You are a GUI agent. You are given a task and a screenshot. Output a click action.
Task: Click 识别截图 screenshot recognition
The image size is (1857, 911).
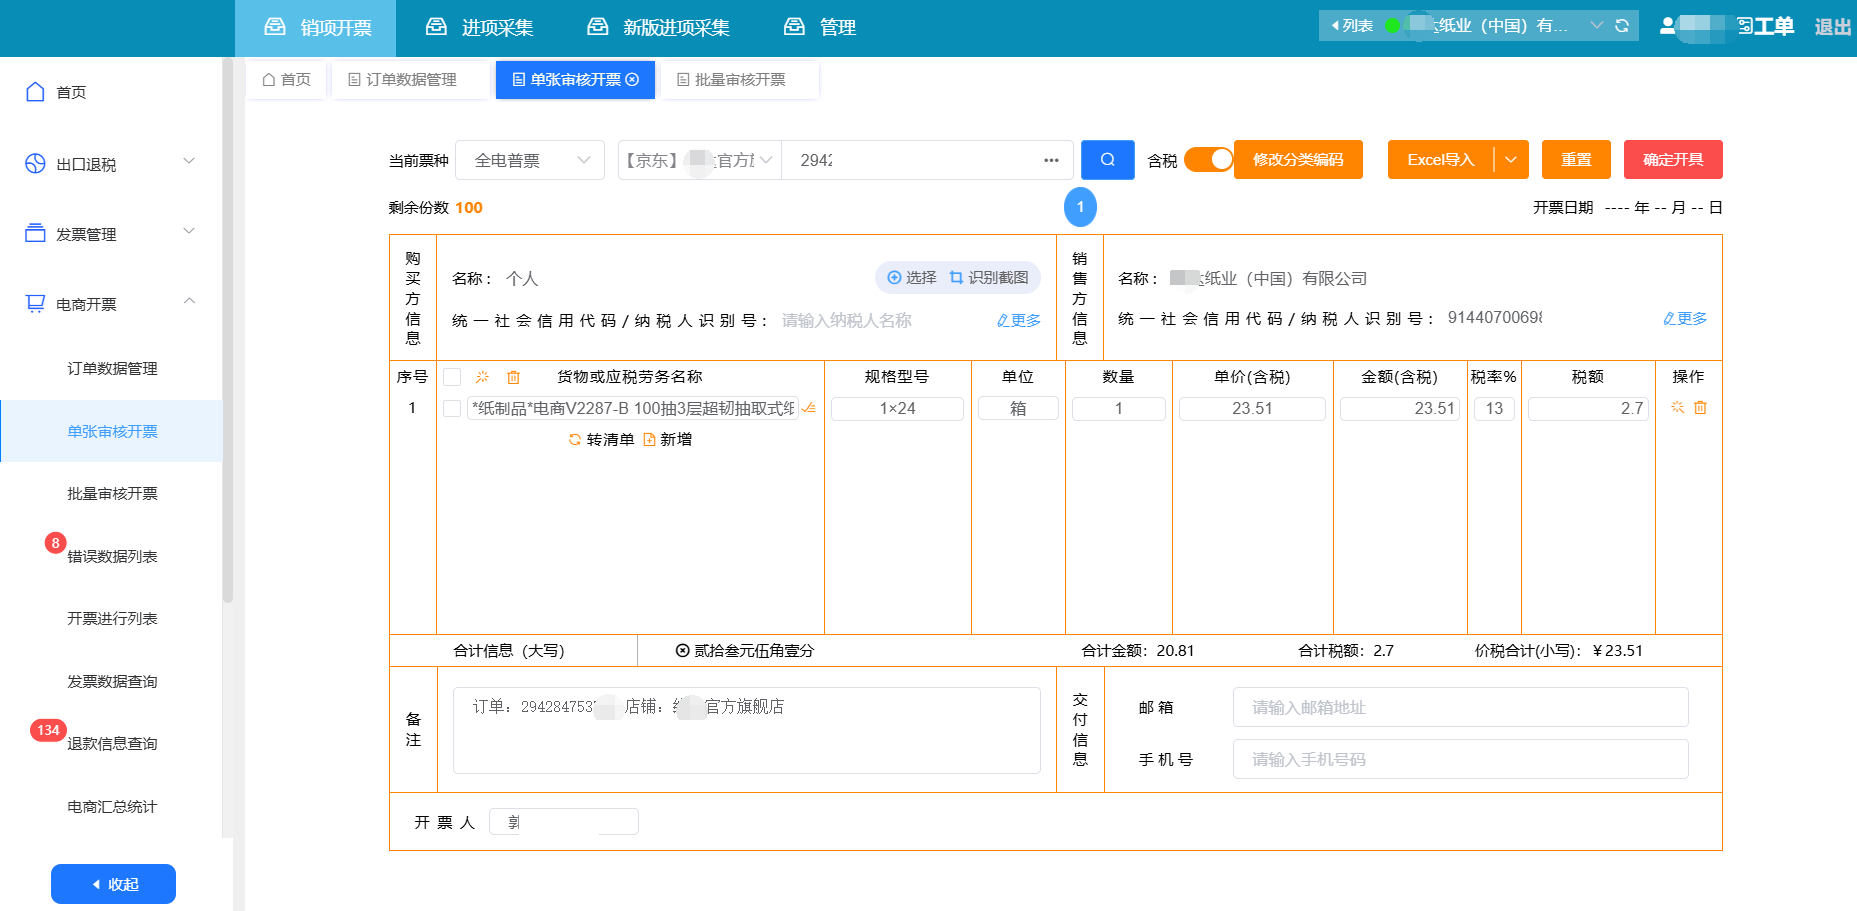click(989, 278)
